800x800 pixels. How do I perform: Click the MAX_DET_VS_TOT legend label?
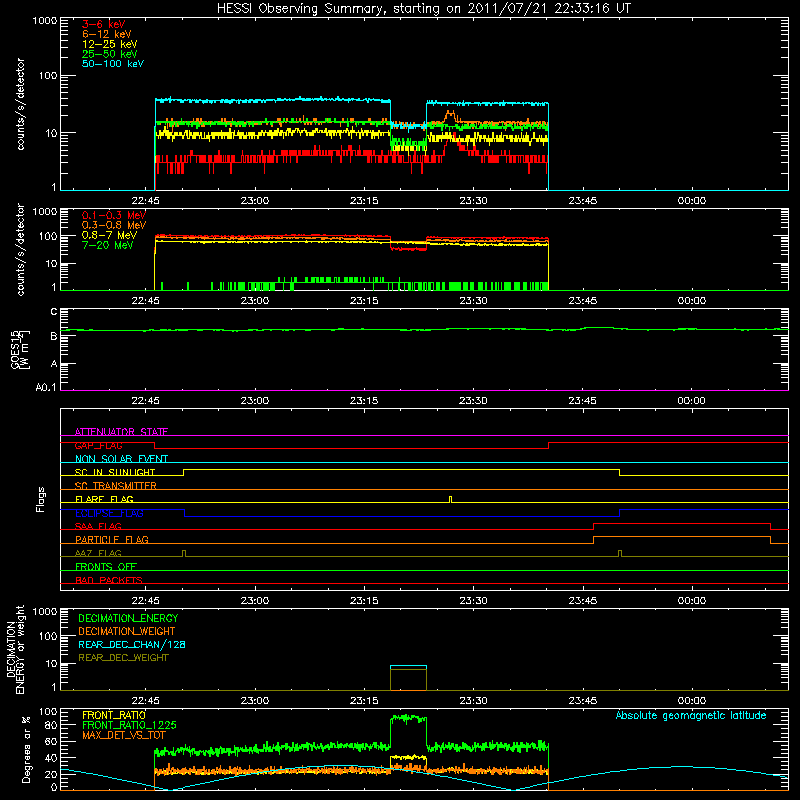point(123,735)
